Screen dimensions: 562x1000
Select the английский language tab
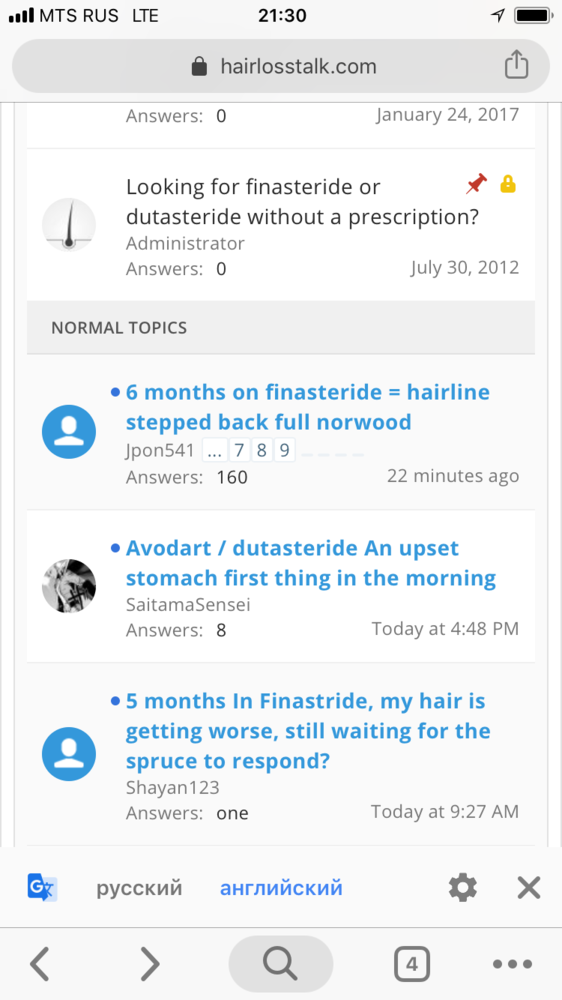coord(281,887)
